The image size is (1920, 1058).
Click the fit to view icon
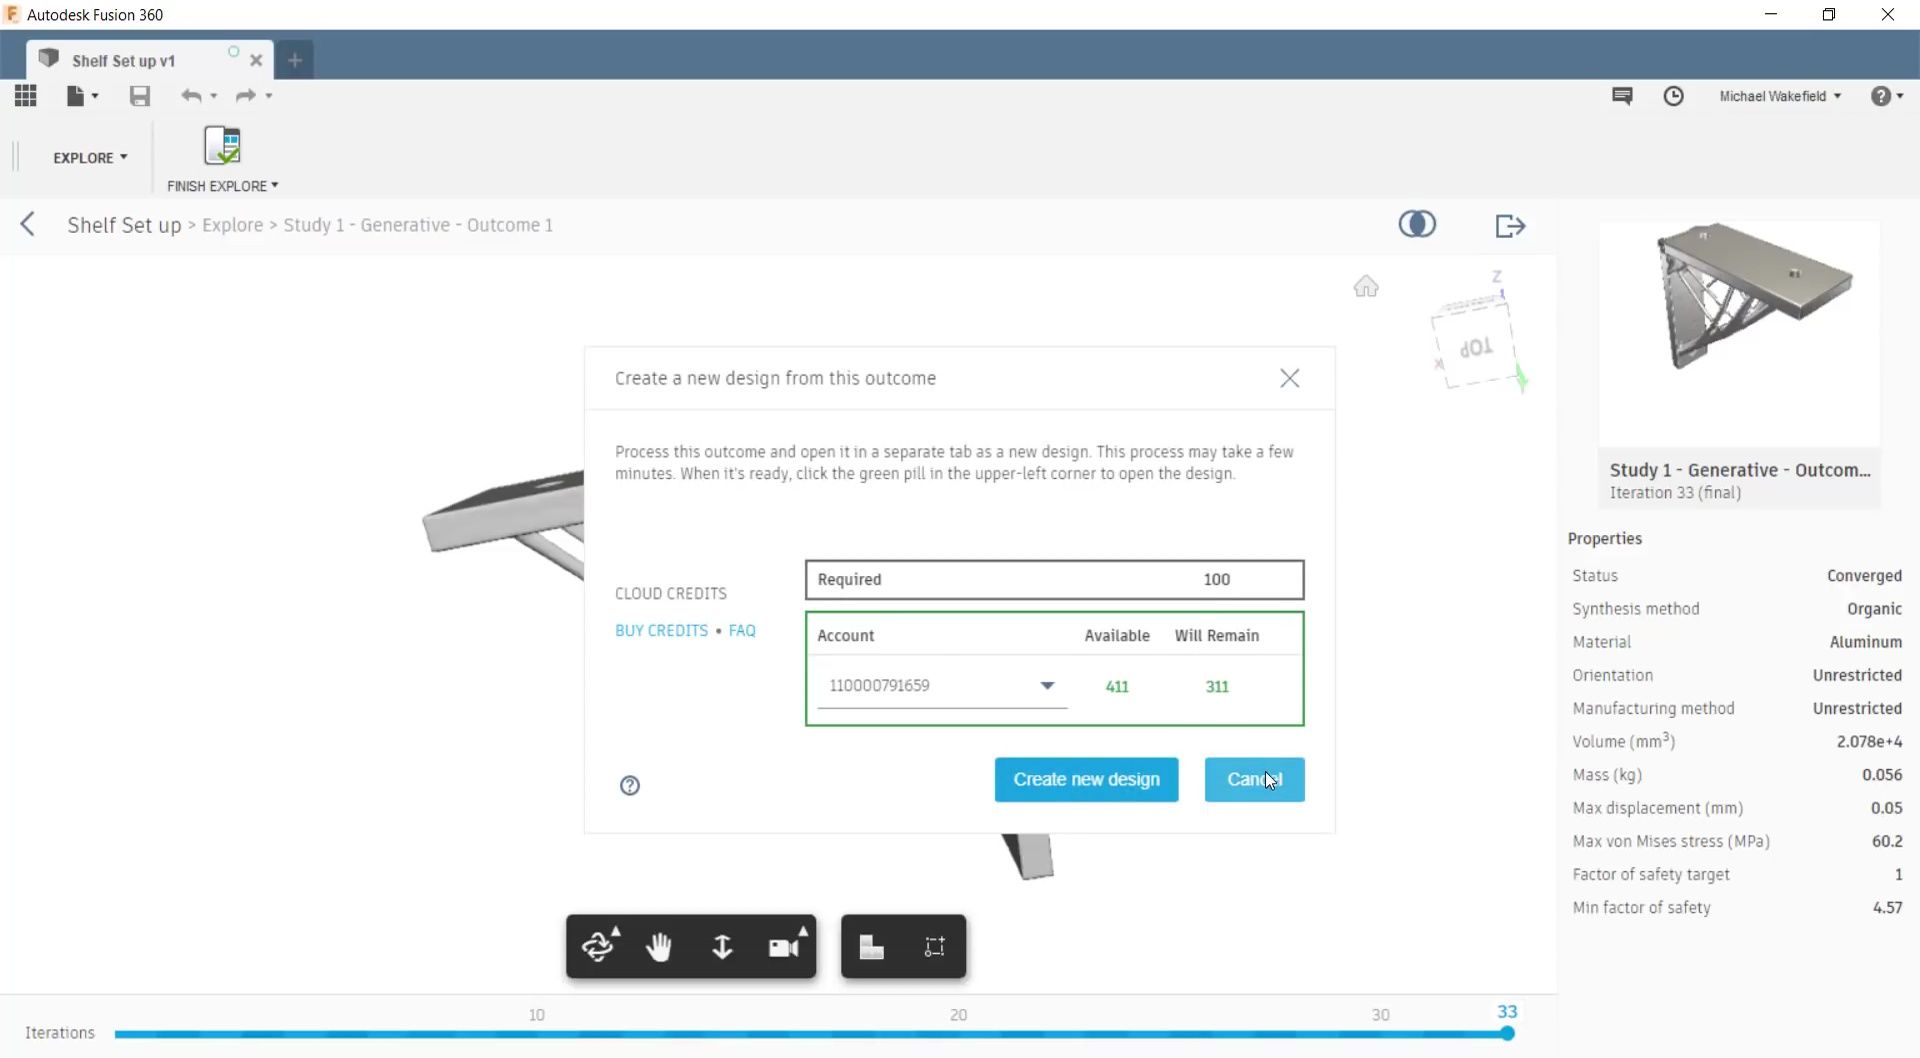(x=935, y=947)
